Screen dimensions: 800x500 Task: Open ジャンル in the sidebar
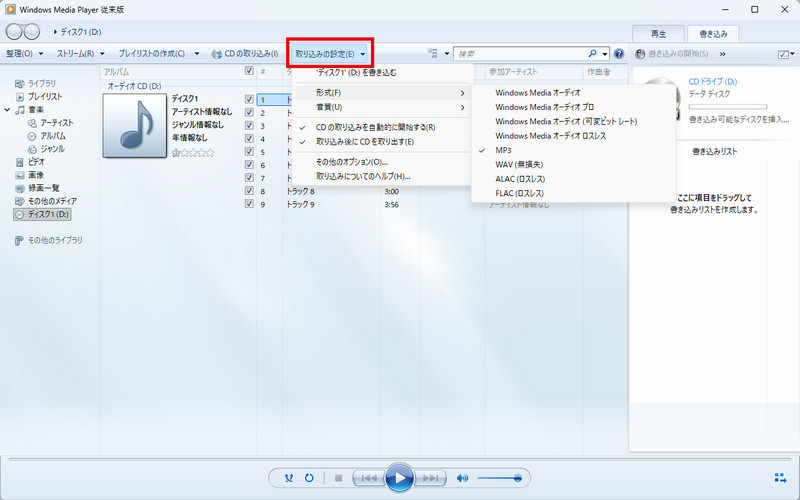coord(46,149)
